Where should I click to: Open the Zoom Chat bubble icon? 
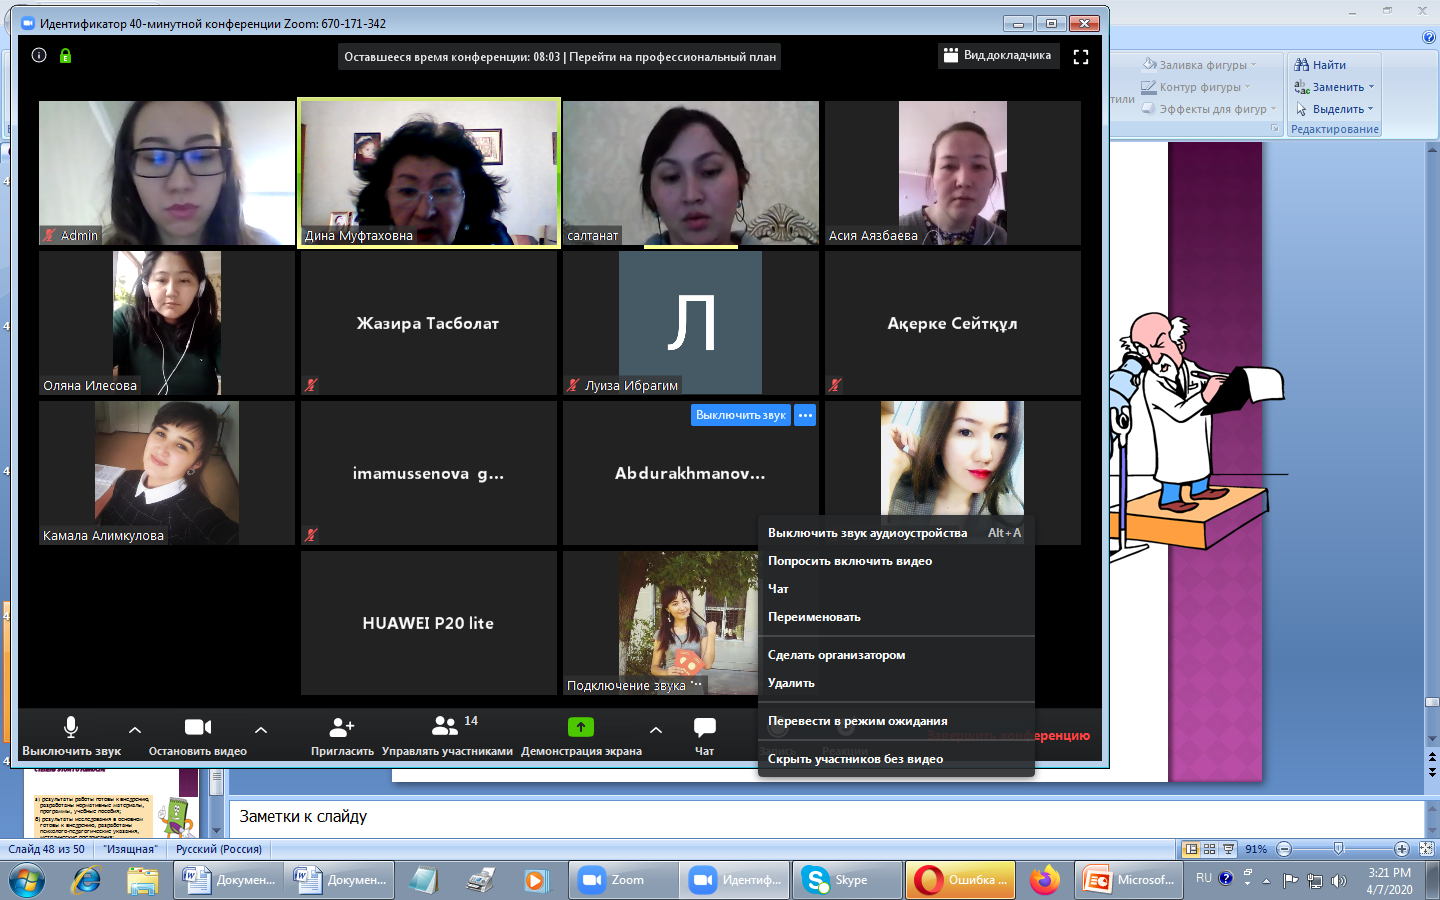pos(705,727)
